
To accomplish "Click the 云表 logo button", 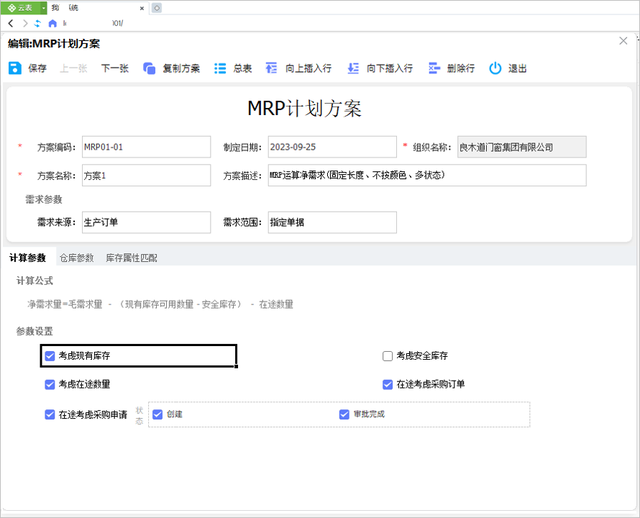I will point(20,8).
